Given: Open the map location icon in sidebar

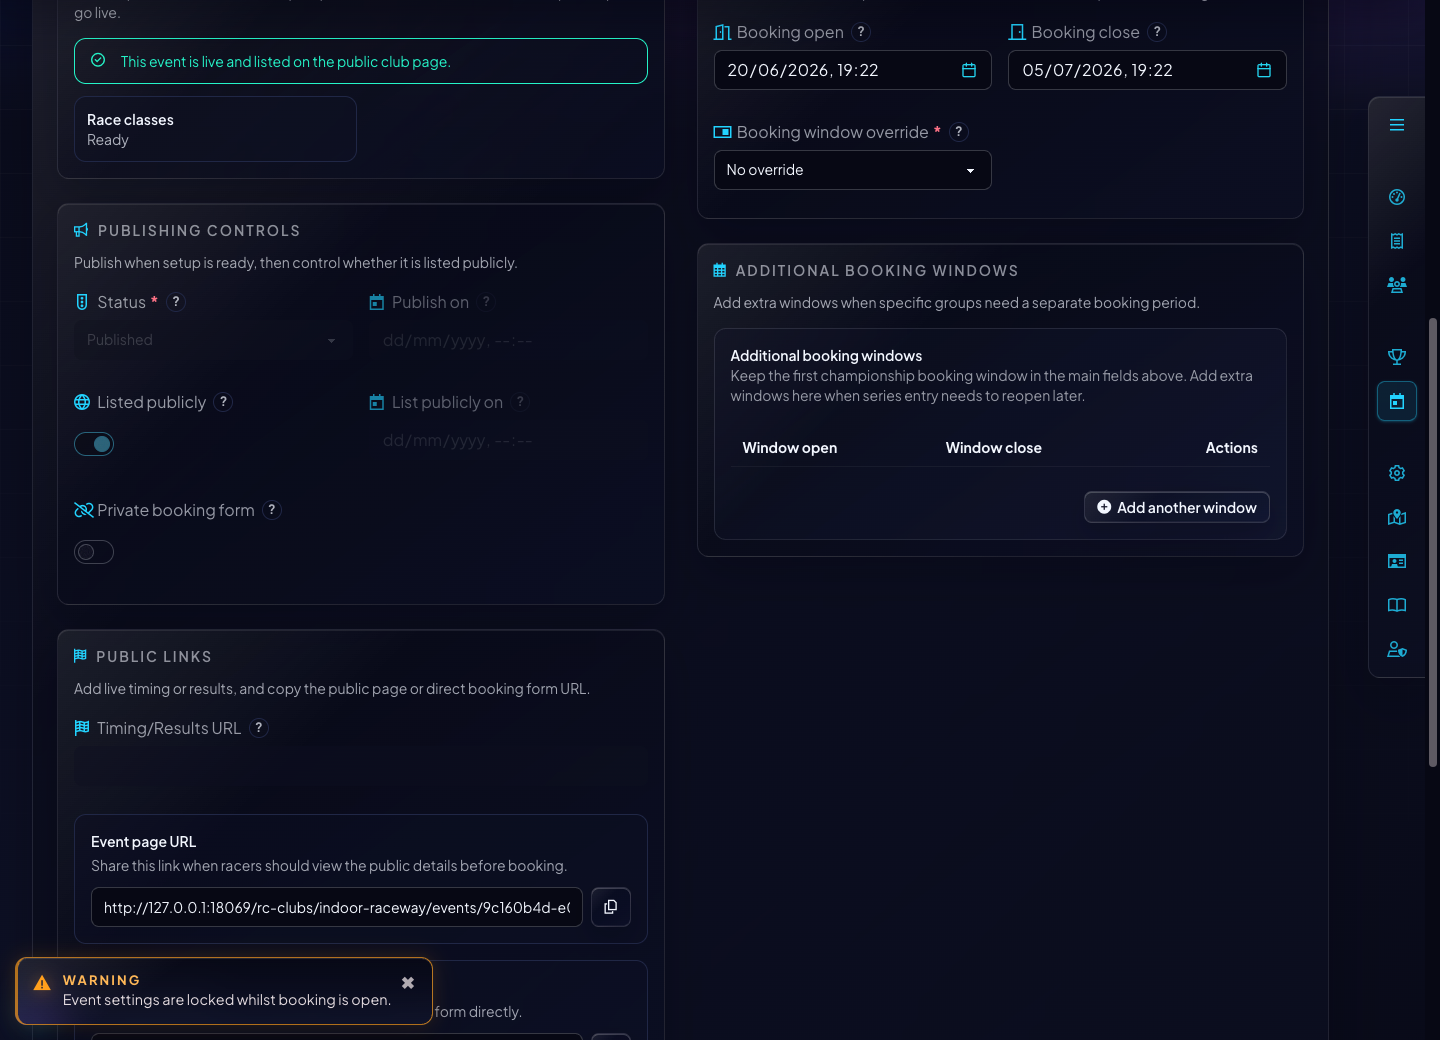Looking at the screenshot, I should pyautogui.click(x=1397, y=517).
